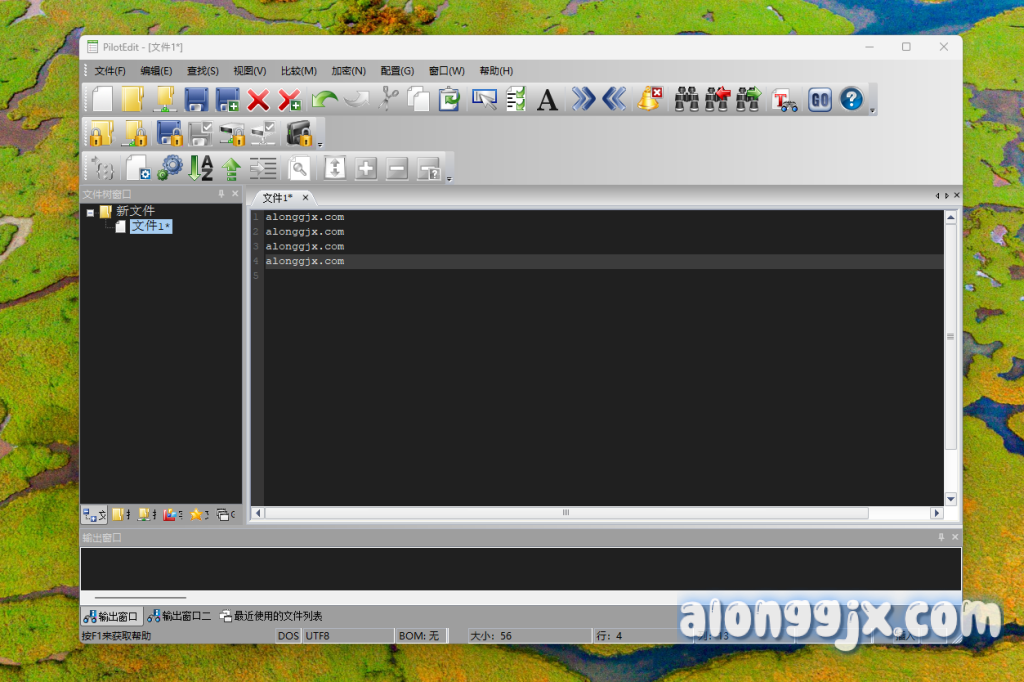Open the Font tool (letter A icon)
The width and height of the screenshot is (1024, 682).
tap(547, 99)
